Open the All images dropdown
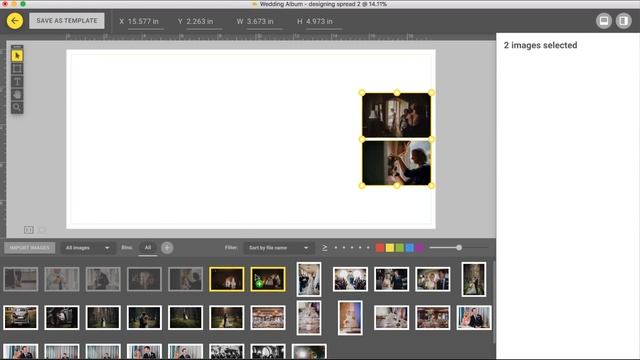Screen dimensions: 640x360 (x=87, y=248)
